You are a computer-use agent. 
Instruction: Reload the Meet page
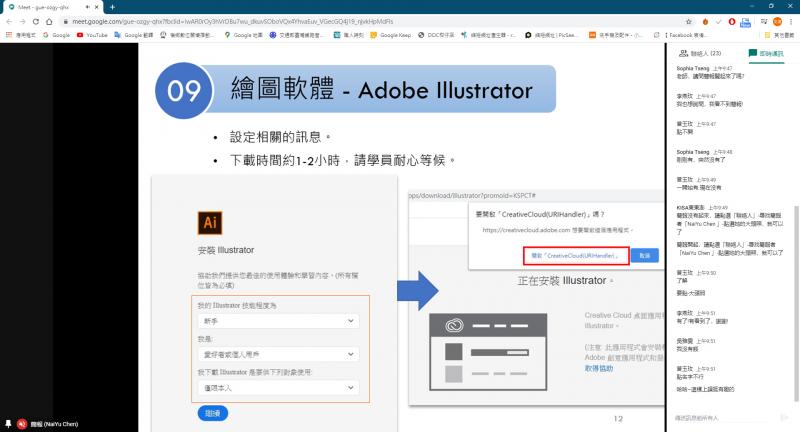point(36,21)
